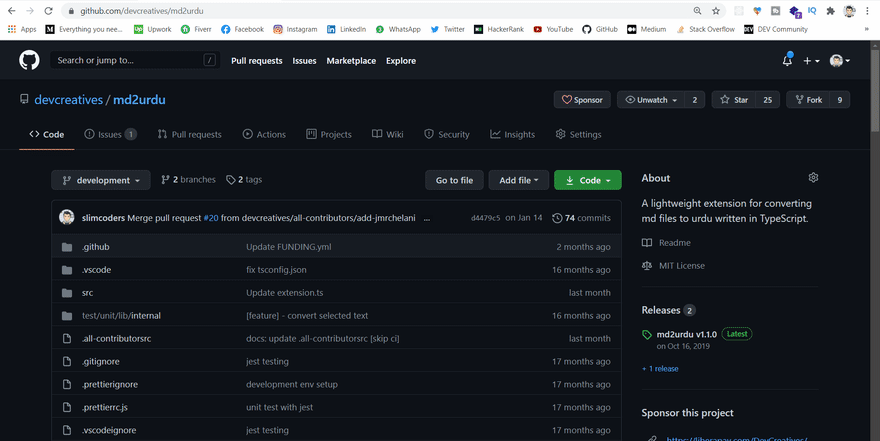The image size is (880, 441).
Task: Click the Go to file button
Action: [454, 180]
